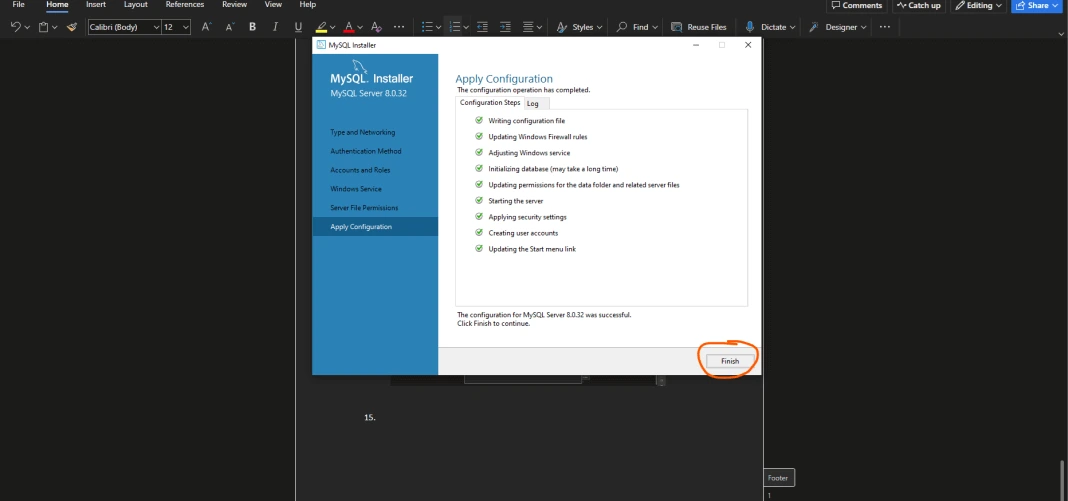The width and height of the screenshot is (1068, 501).
Task: Toggle Italic formatting
Action: (275, 27)
